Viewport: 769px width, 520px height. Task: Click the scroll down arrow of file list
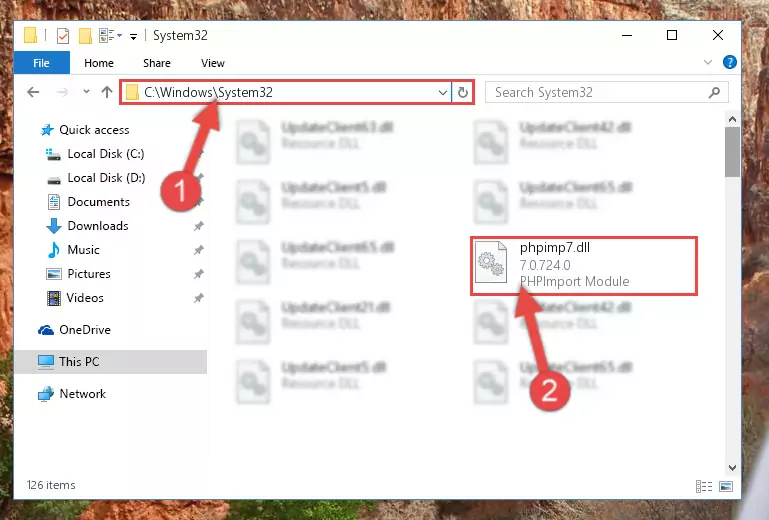tap(732, 468)
